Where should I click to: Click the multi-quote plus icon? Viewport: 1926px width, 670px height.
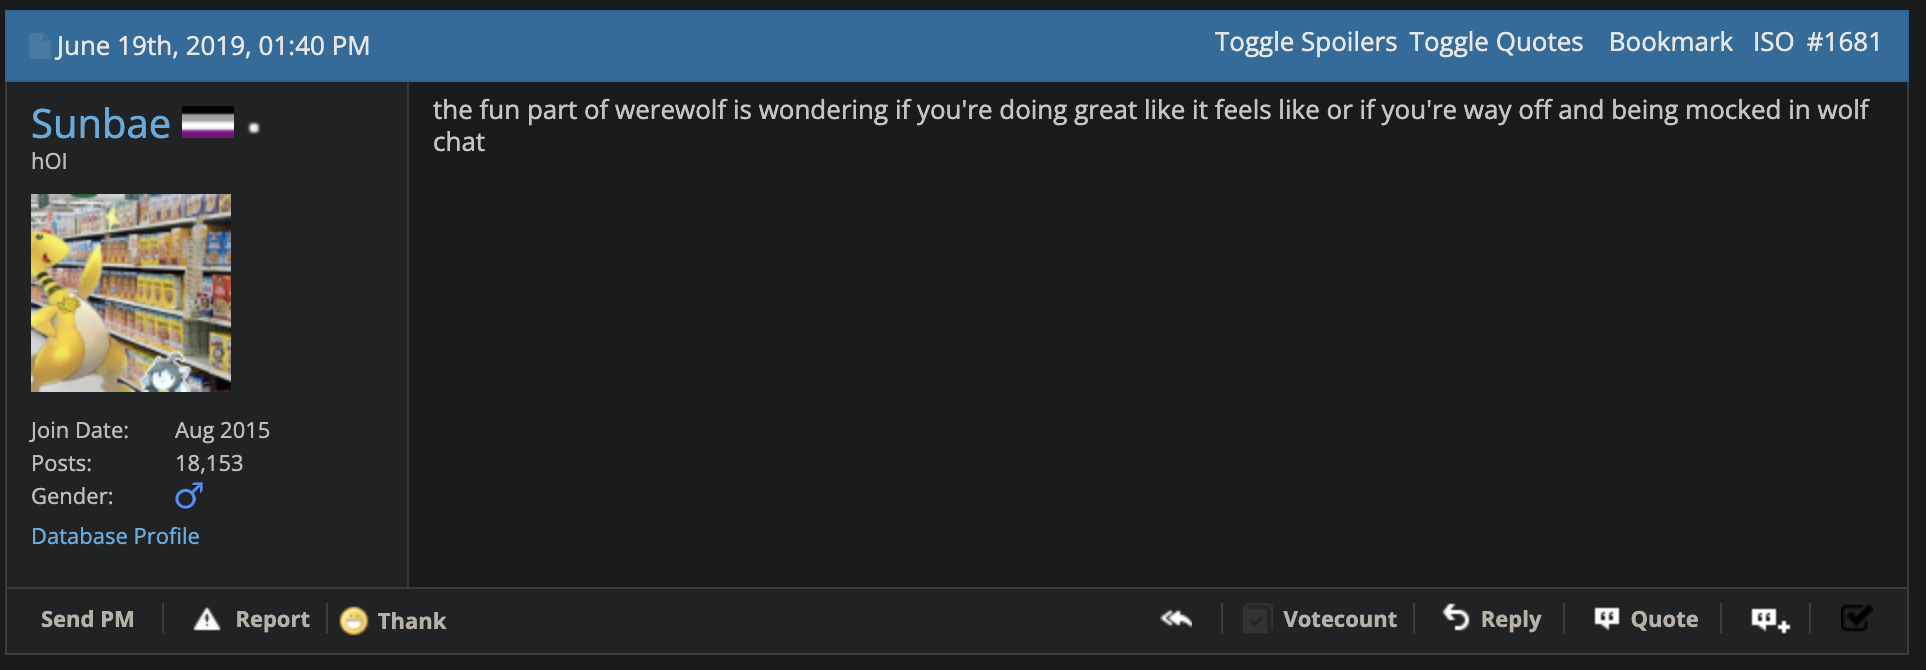1770,620
